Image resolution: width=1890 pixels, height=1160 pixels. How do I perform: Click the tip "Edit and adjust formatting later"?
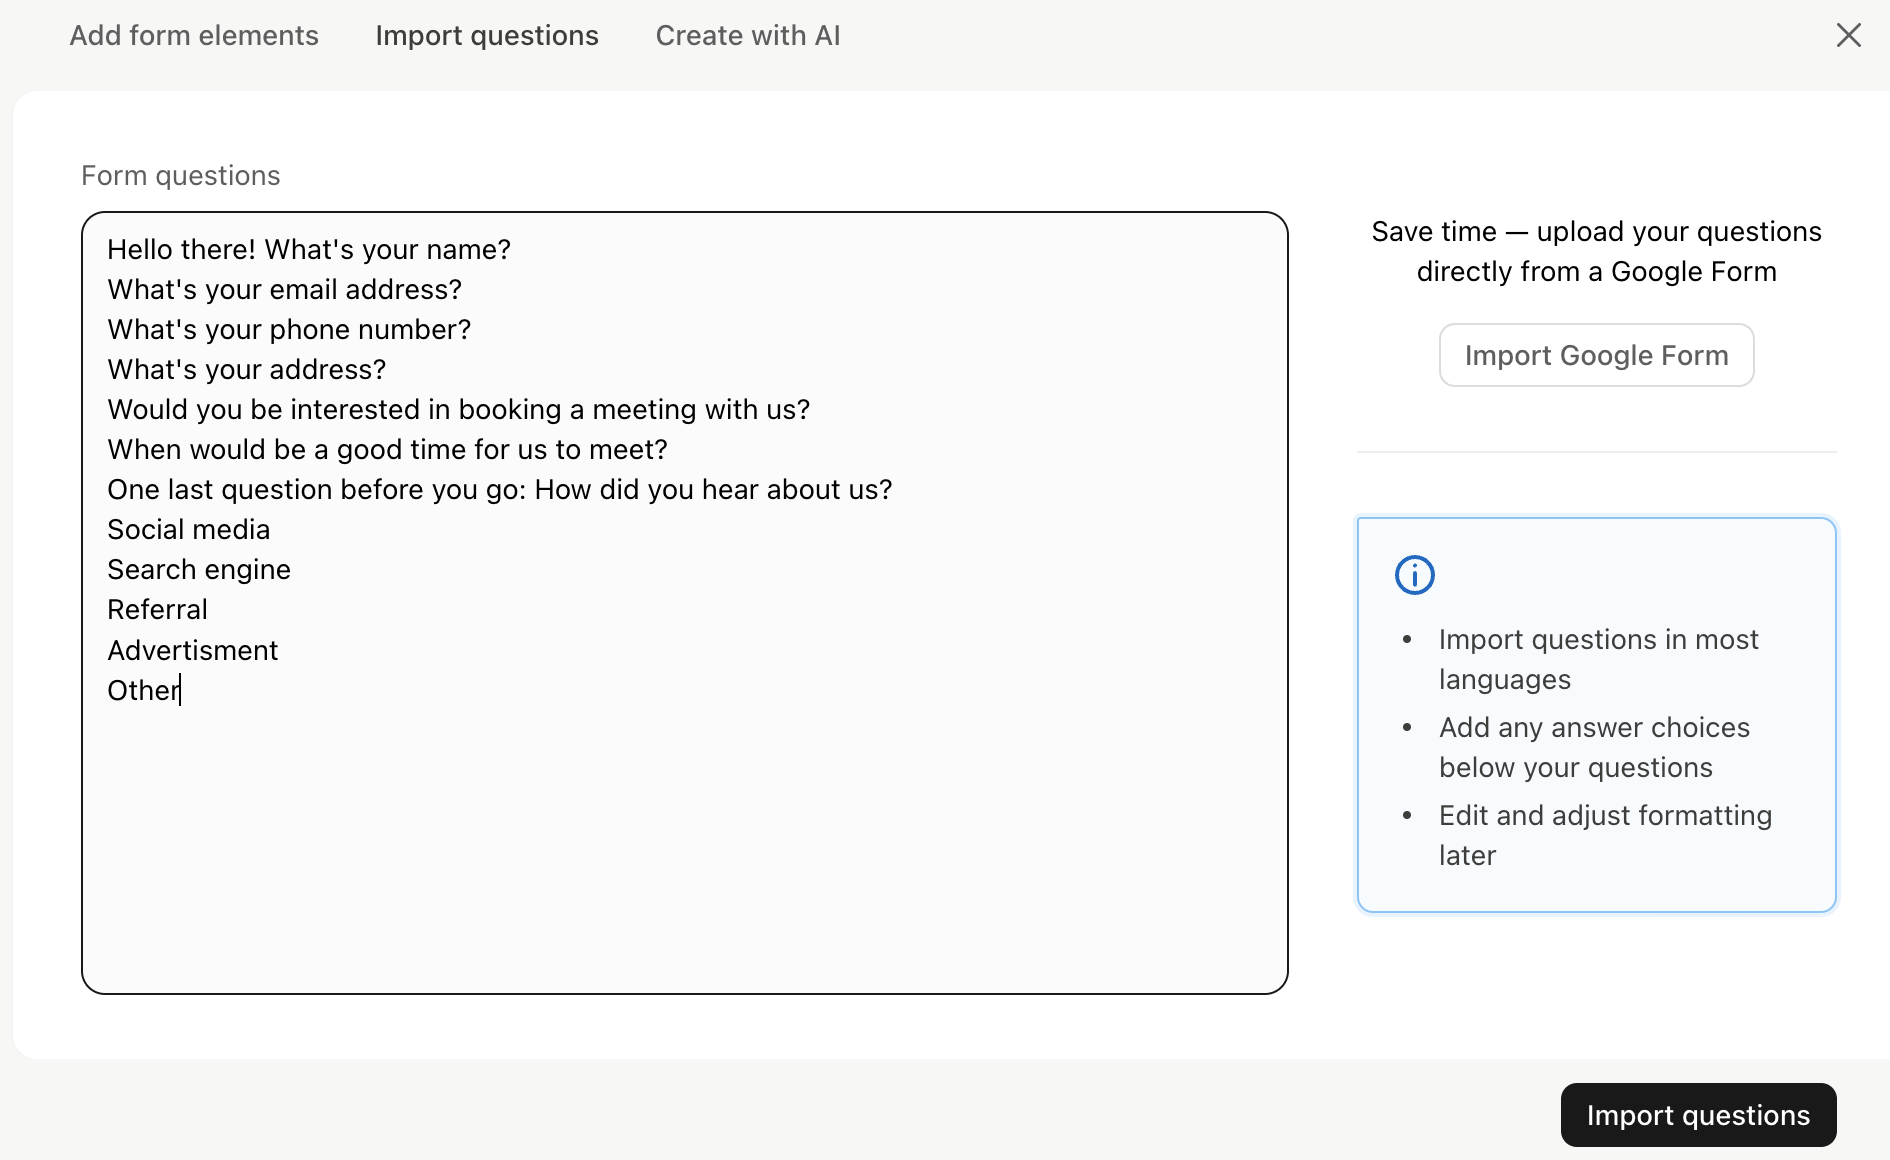(1605, 835)
